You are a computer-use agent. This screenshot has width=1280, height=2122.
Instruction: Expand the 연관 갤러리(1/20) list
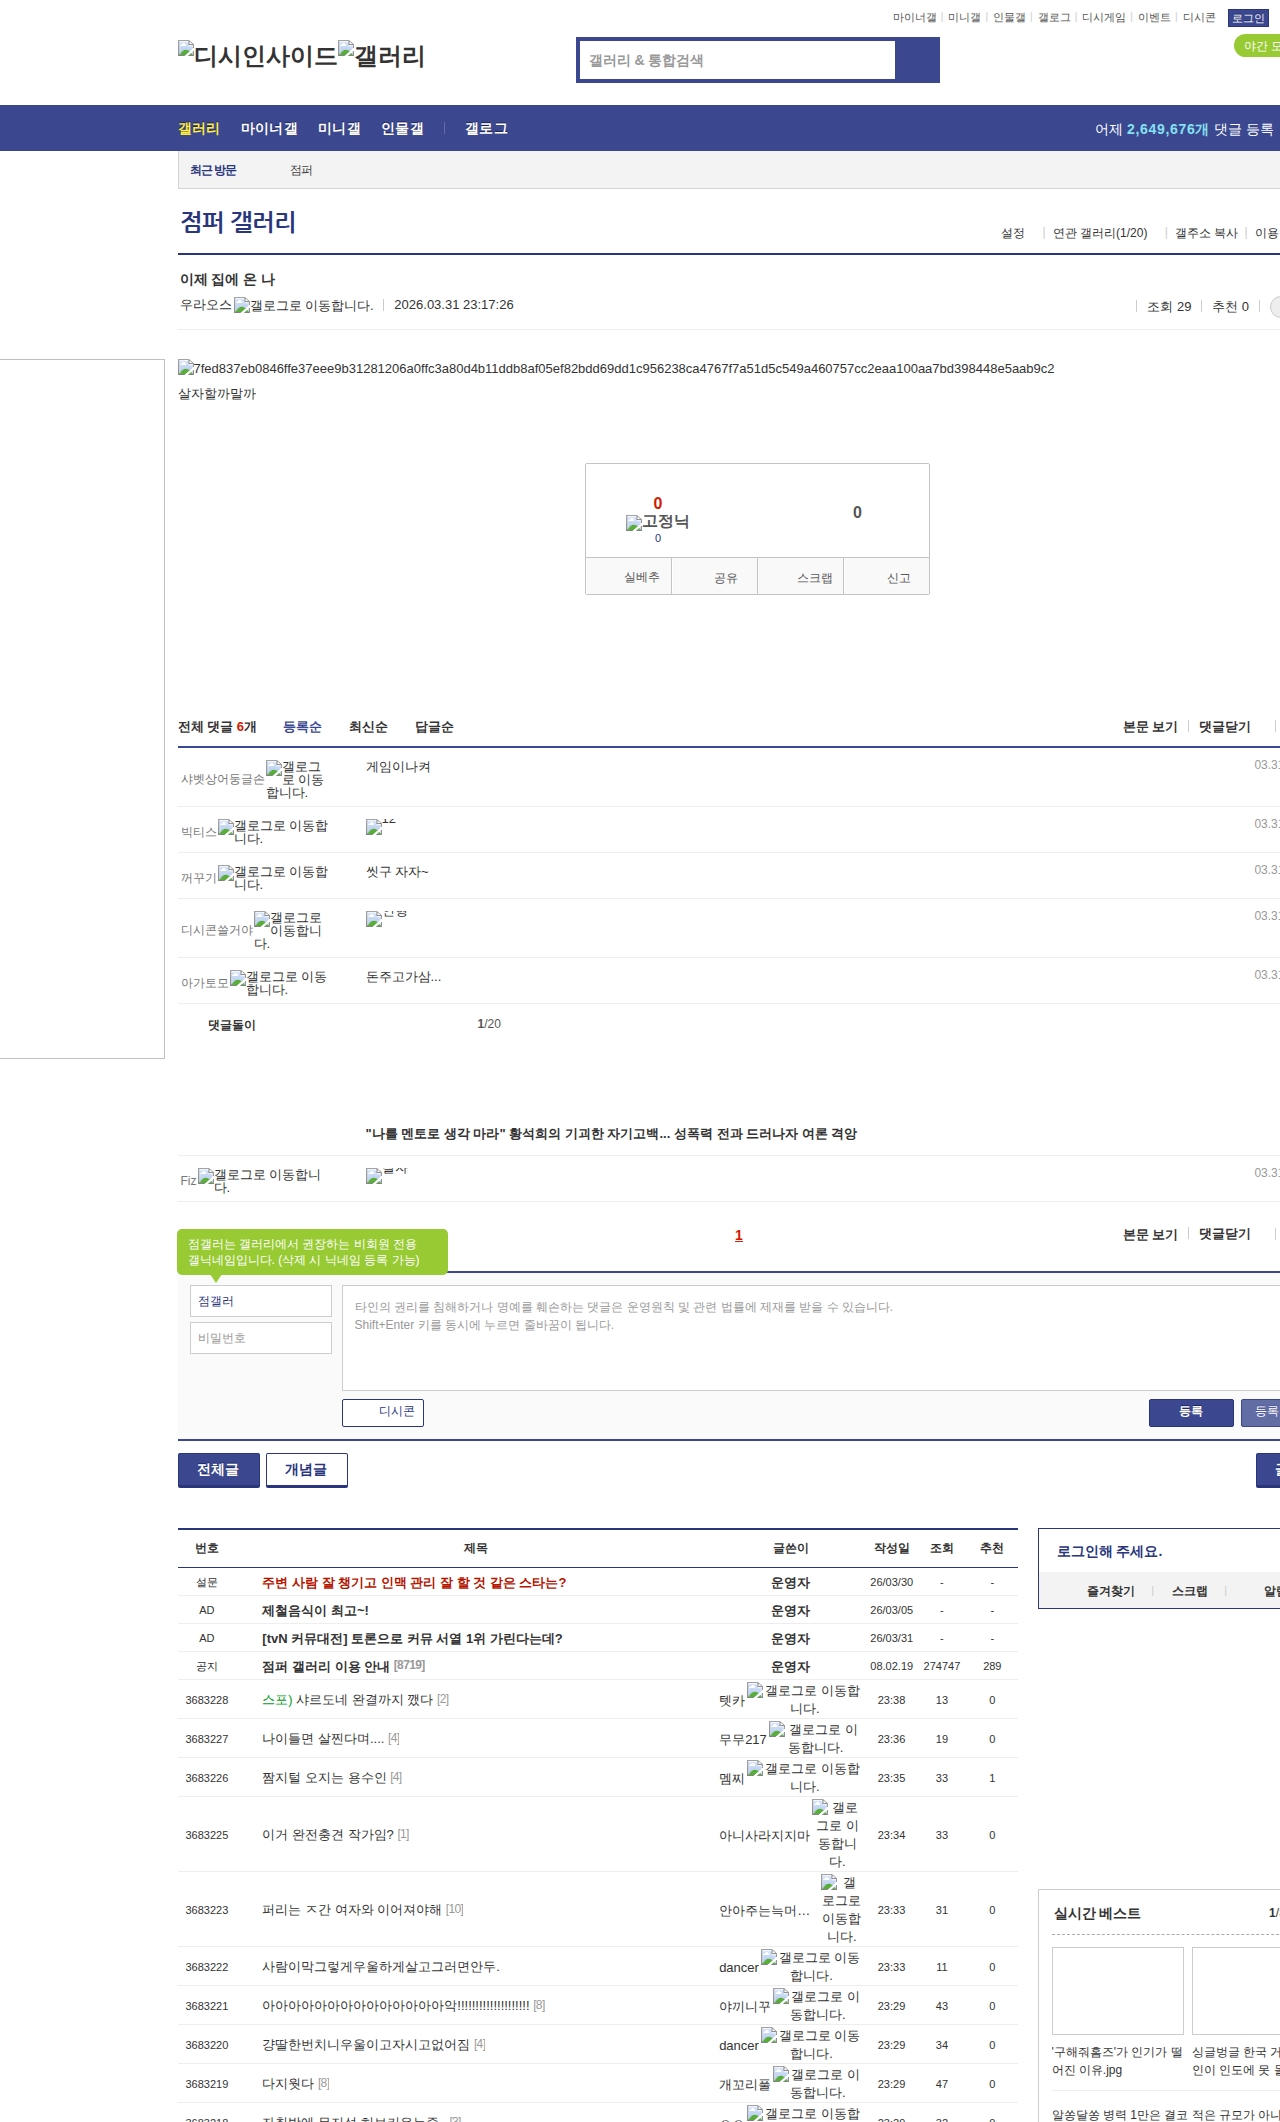1099,233
